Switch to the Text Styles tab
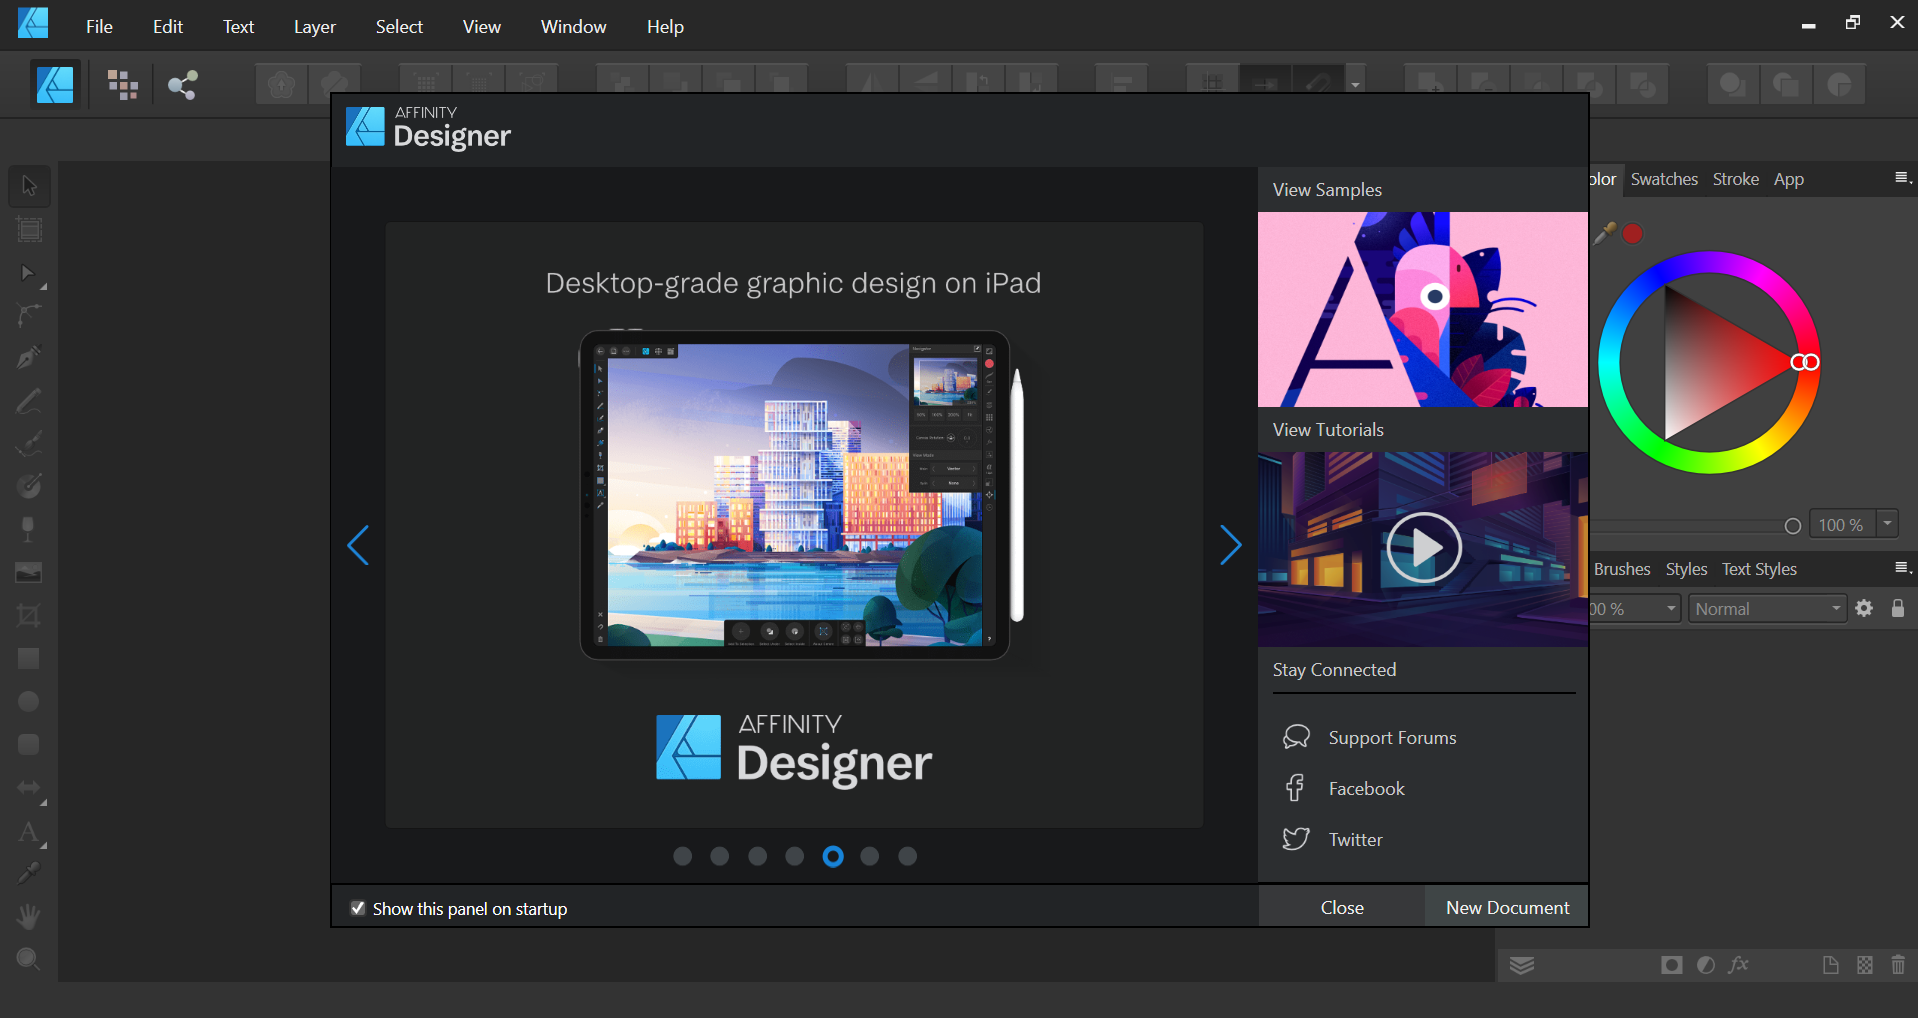This screenshot has width=1918, height=1018. click(x=1759, y=569)
